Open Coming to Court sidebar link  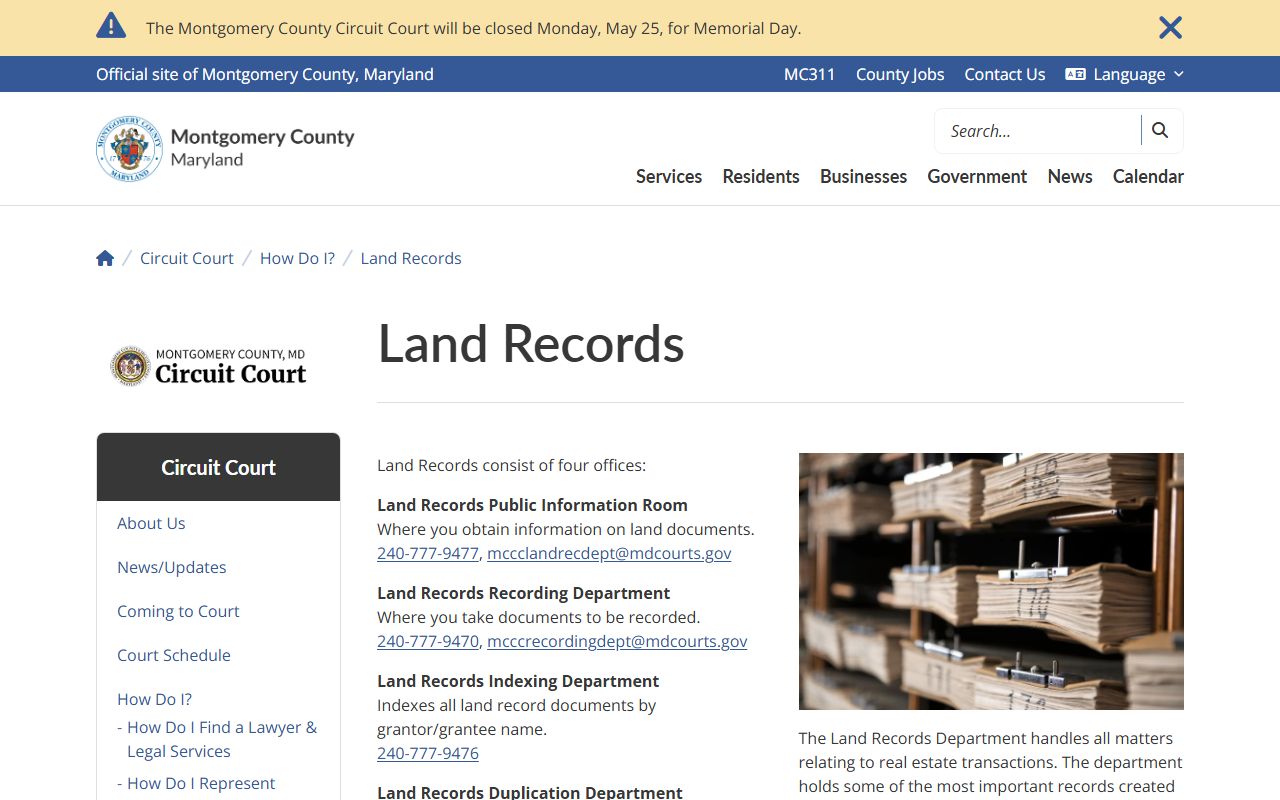(178, 611)
